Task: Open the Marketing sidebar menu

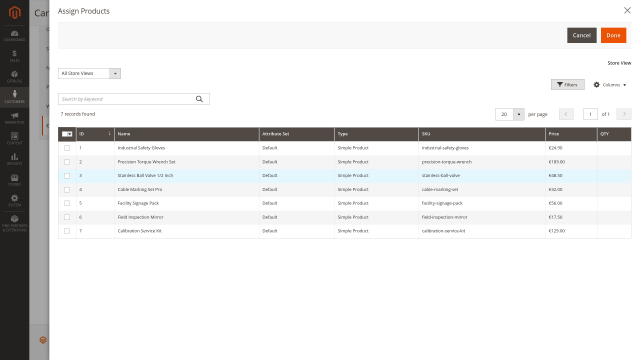Action: click(14, 118)
